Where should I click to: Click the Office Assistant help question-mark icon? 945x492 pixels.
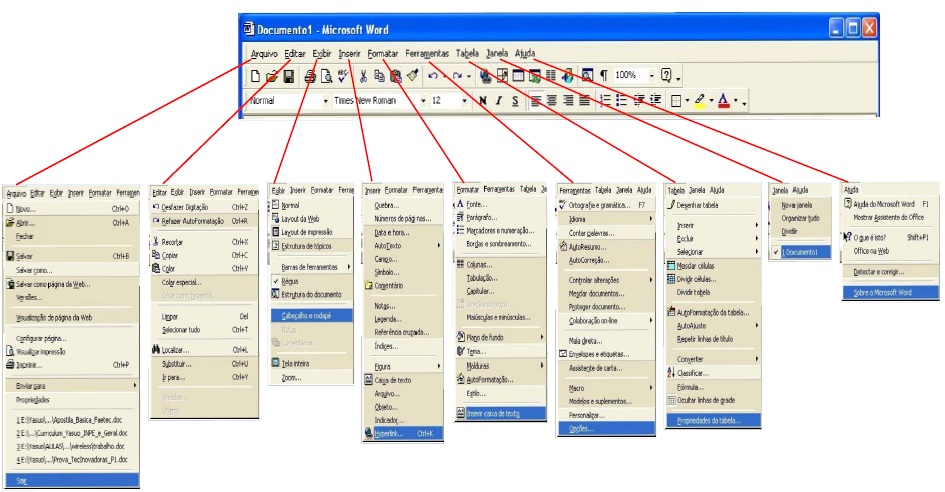(x=666, y=75)
